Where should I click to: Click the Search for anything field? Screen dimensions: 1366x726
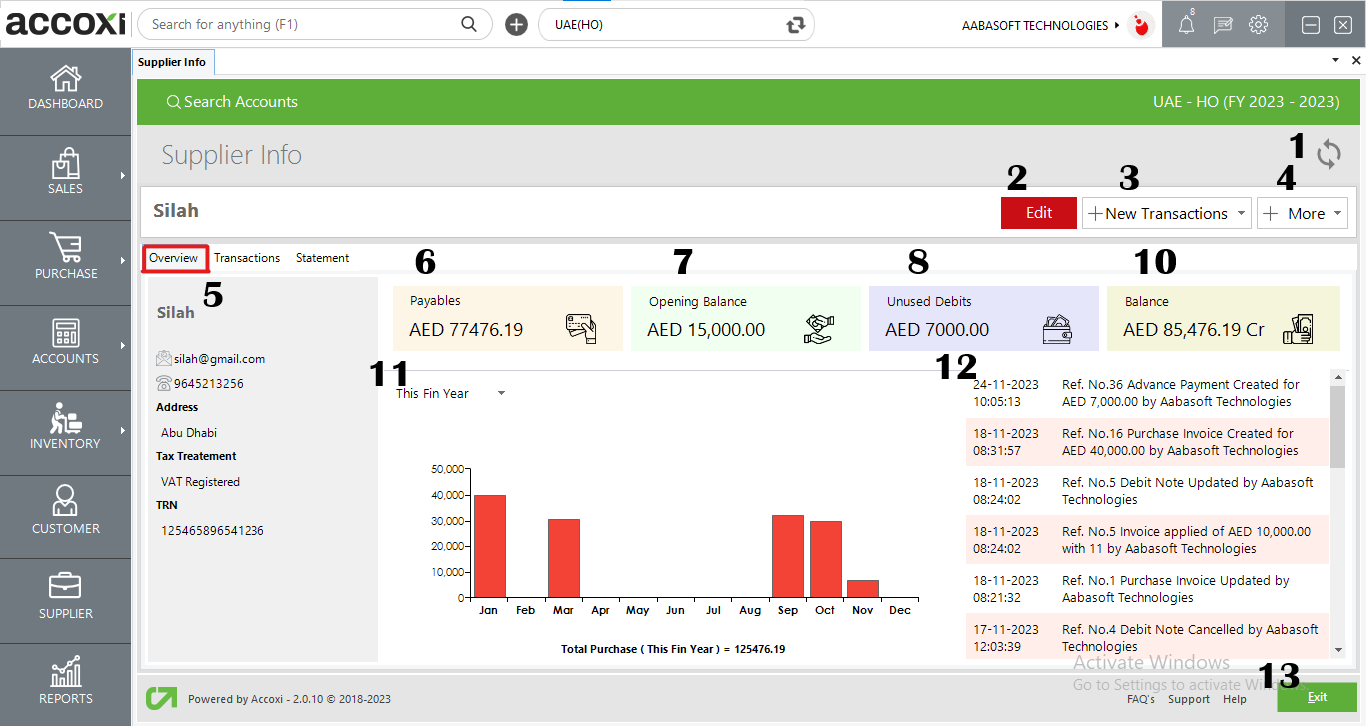(300, 24)
